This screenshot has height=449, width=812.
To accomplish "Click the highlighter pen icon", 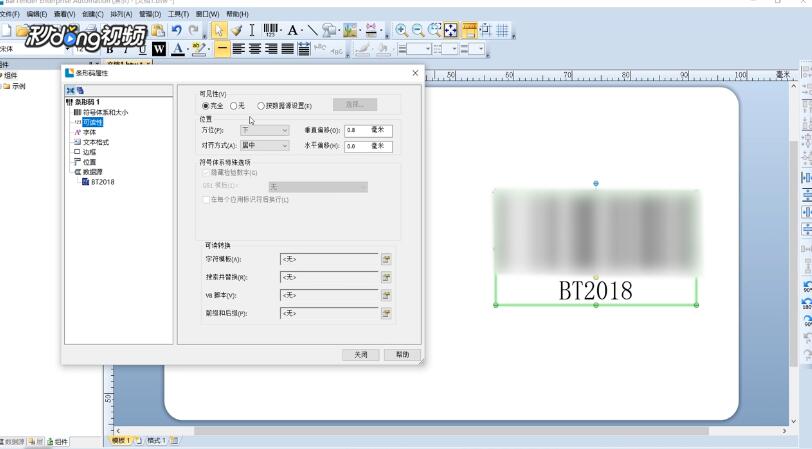I will [x=199, y=49].
